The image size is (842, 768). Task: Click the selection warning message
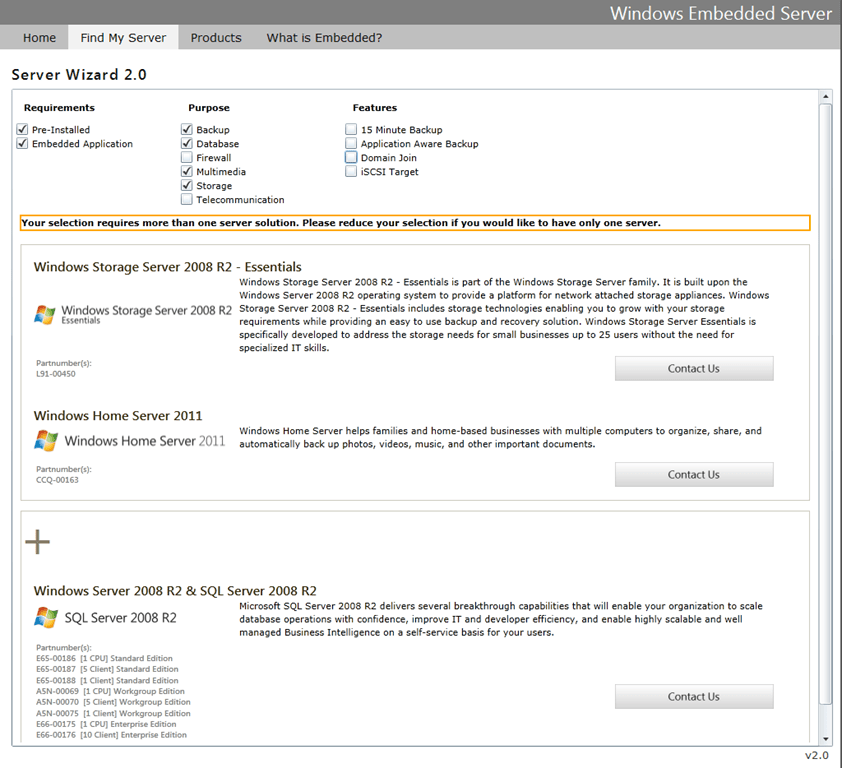point(415,223)
